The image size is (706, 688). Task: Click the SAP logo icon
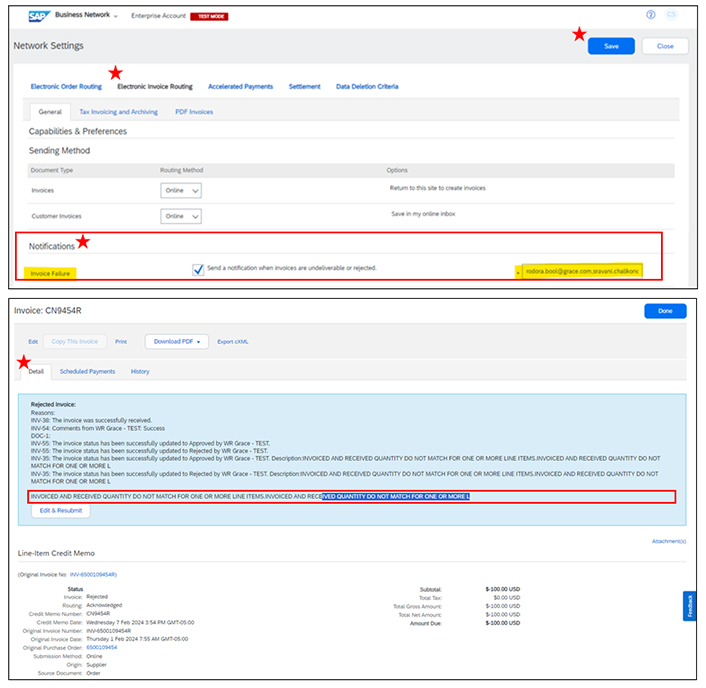click(x=39, y=16)
